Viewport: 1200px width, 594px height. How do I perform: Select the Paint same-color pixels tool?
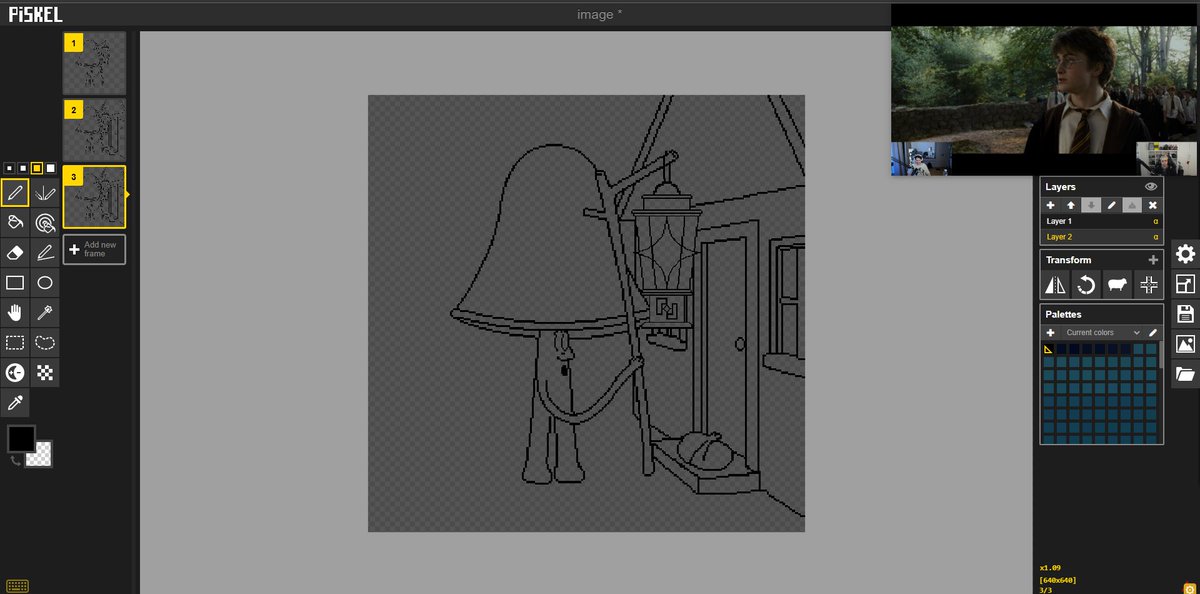pyautogui.click(x=45, y=222)
